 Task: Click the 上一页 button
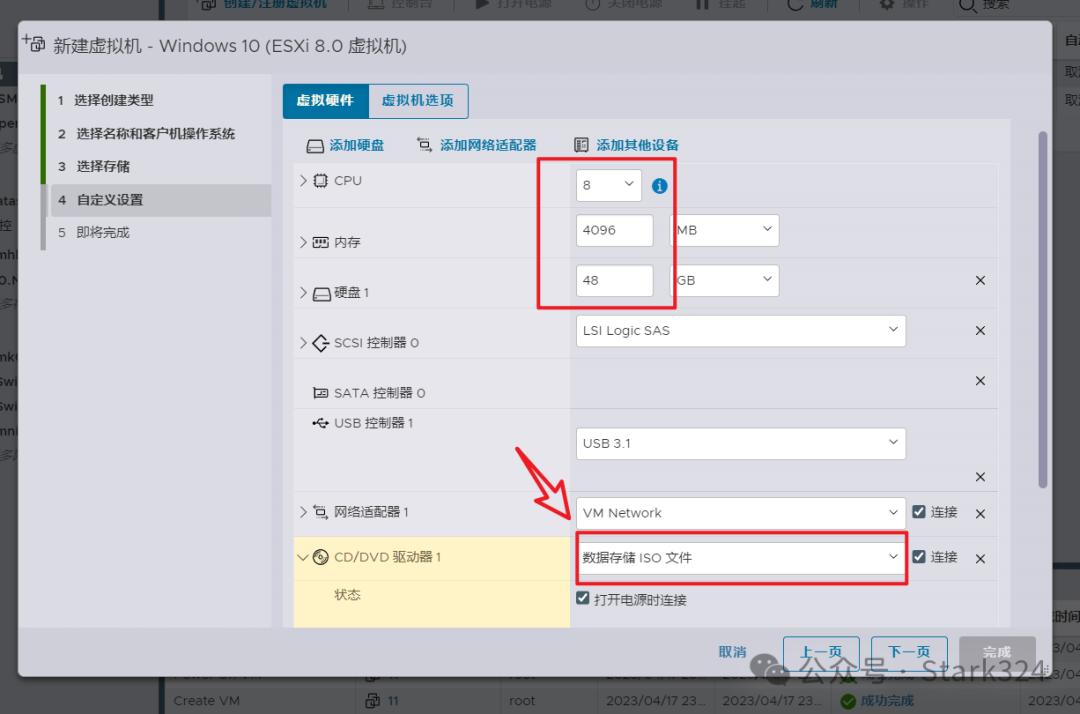point(821,652)
